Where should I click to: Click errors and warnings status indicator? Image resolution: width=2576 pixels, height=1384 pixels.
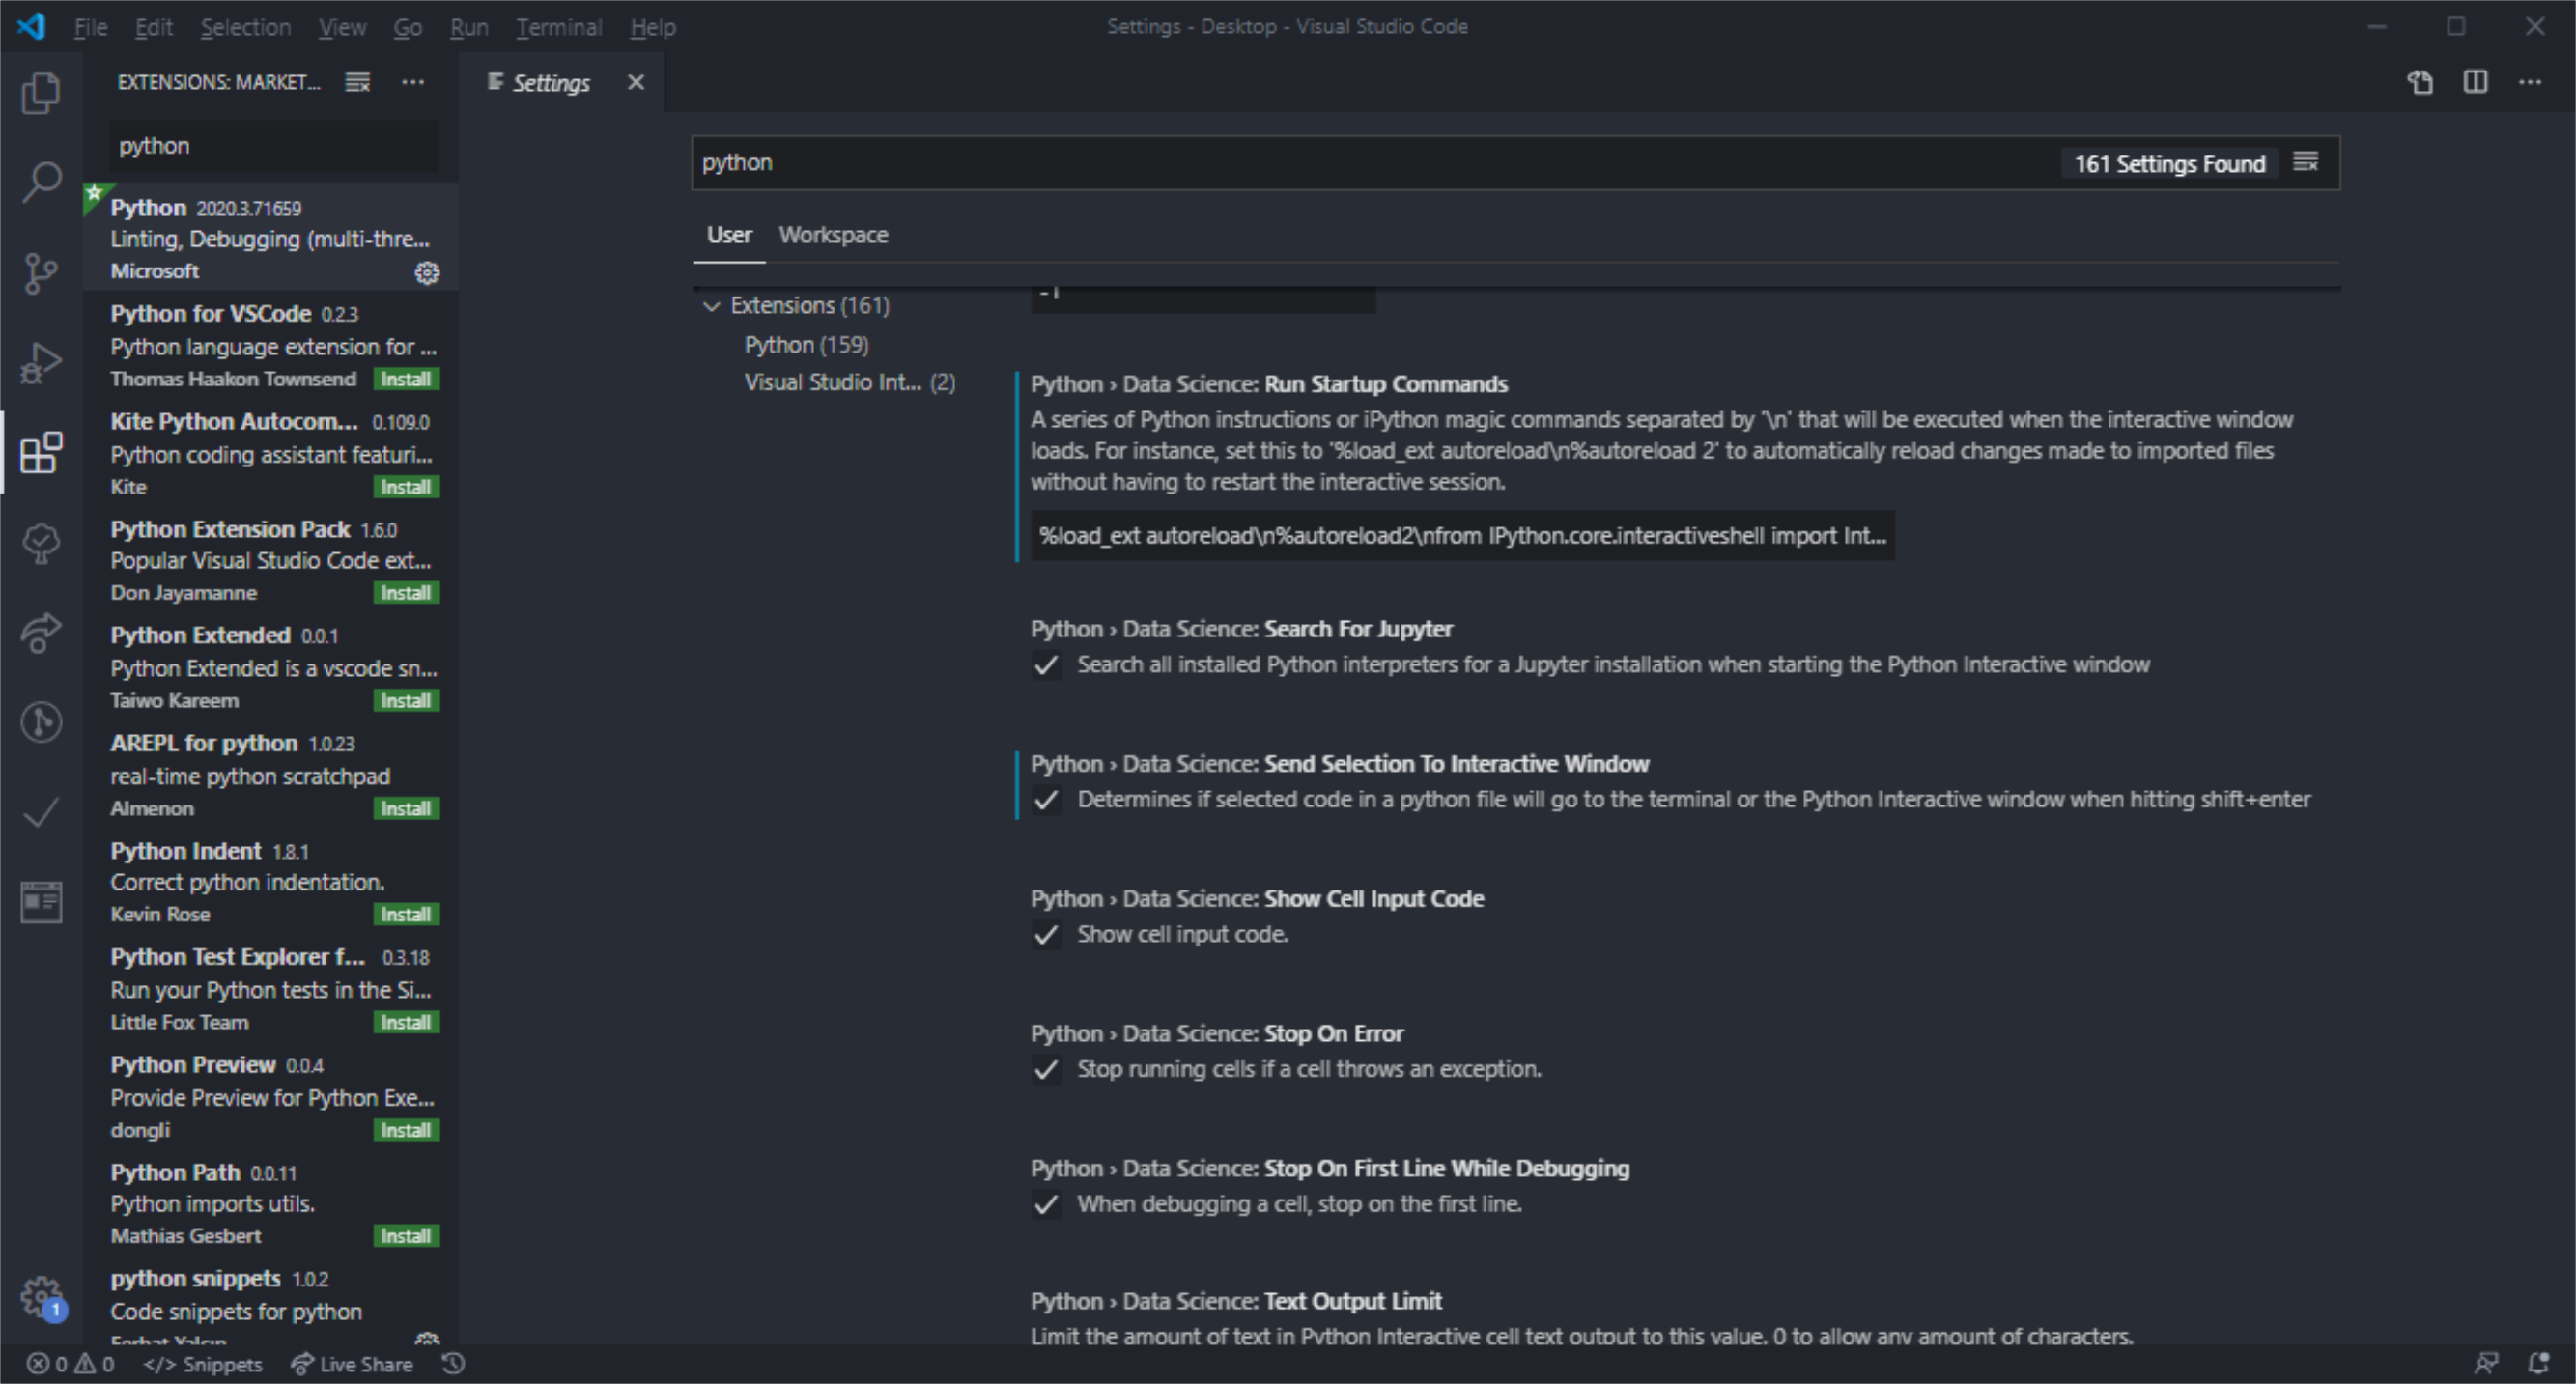(x=70, y=1364)
